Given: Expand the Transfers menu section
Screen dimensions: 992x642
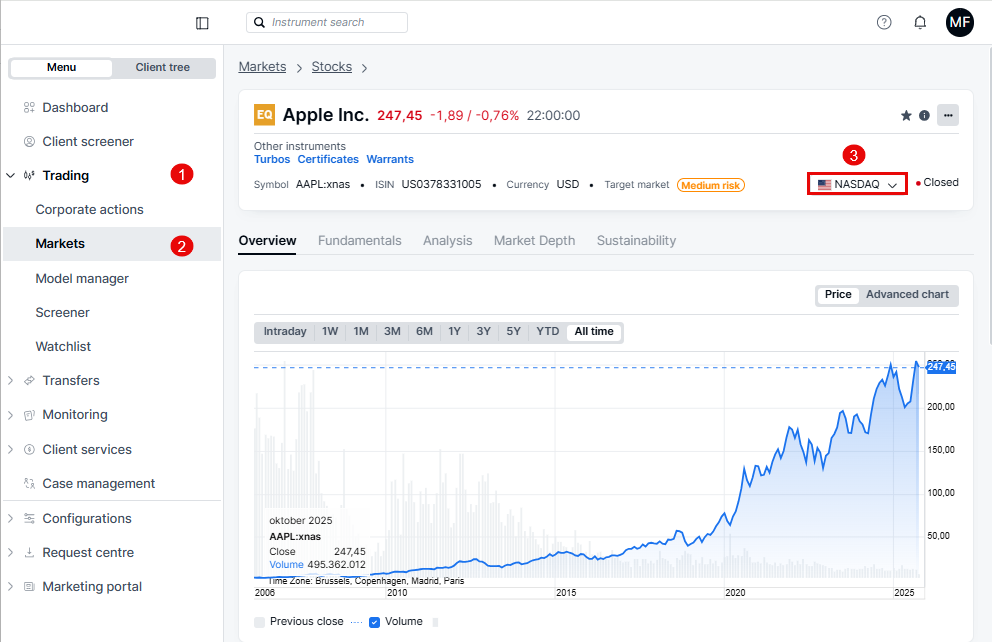Looking at the screenshot, I should coord(10,380).
